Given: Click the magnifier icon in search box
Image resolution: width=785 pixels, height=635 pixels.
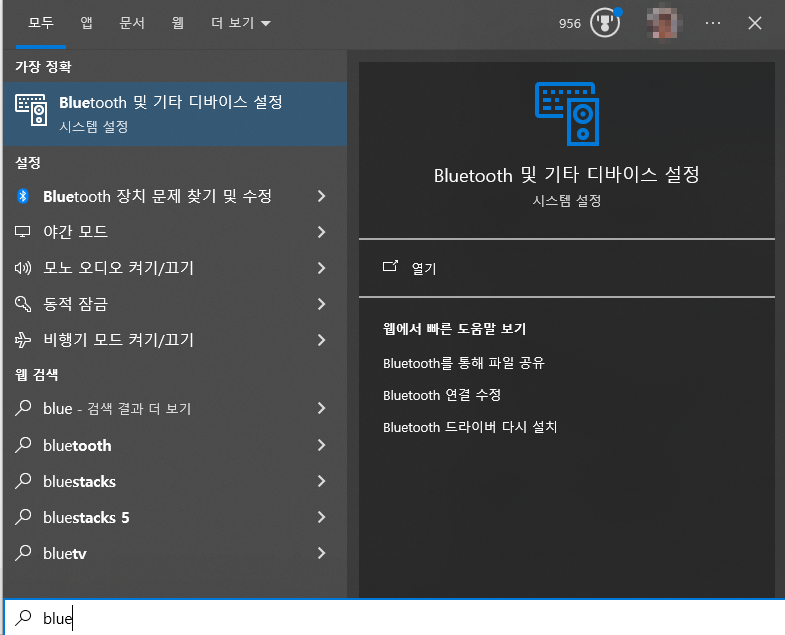Looking at the screenshot, I should 23,618.
